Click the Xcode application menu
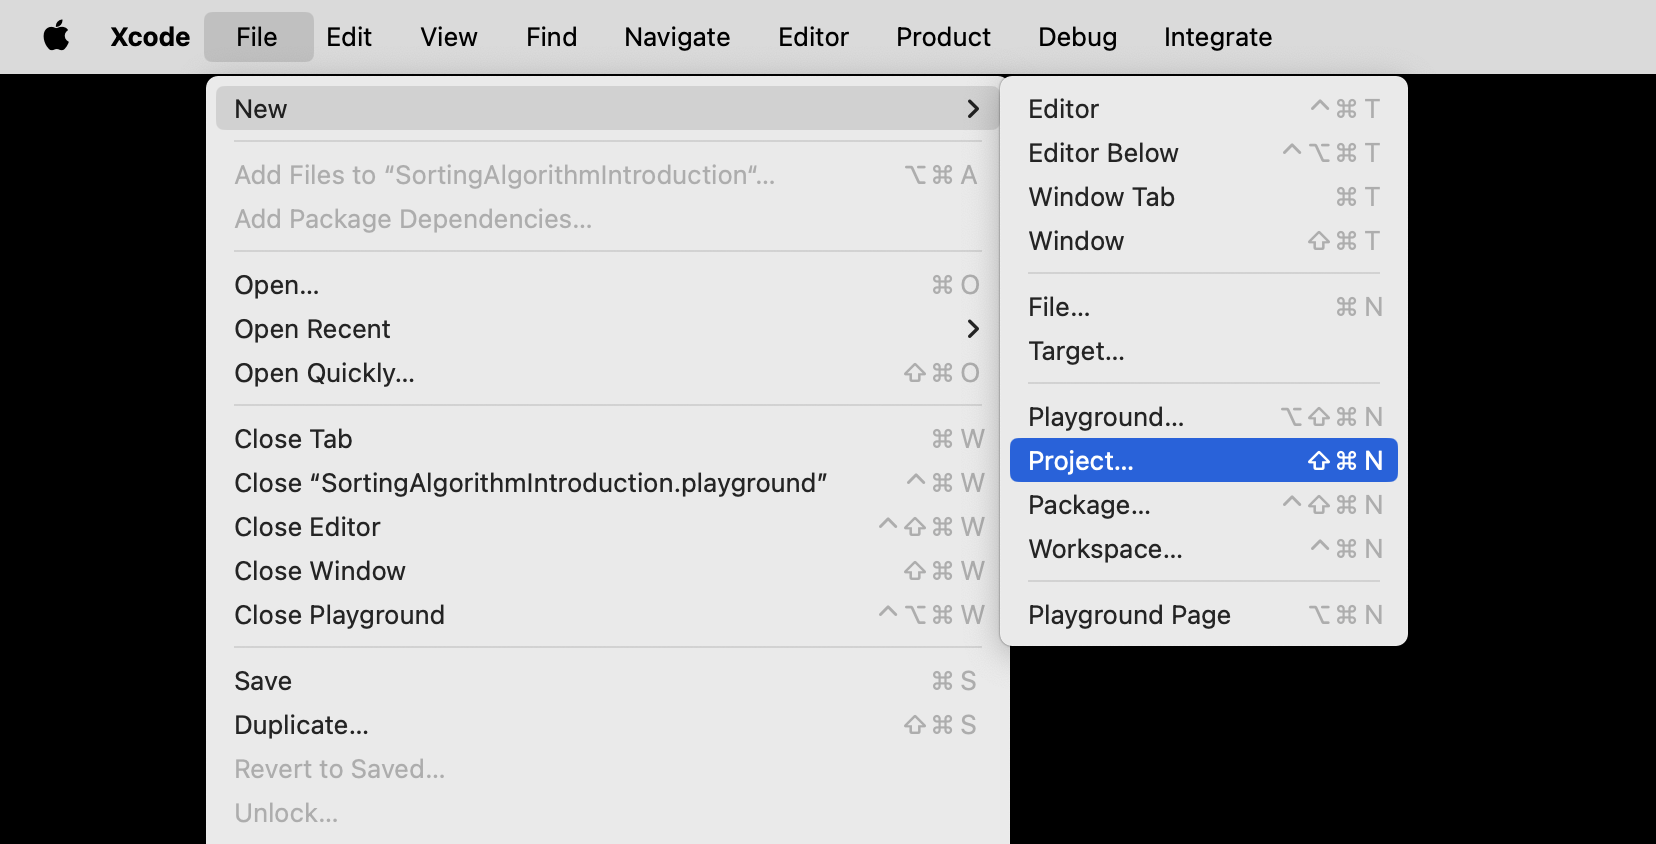This screenshot has height=844, width=1656. (x=150, y=37)
